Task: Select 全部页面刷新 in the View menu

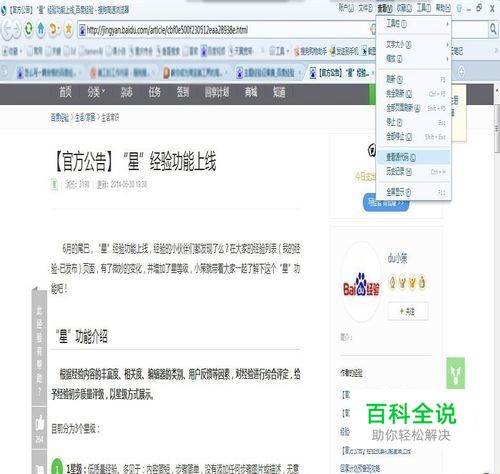Action: 413,108
